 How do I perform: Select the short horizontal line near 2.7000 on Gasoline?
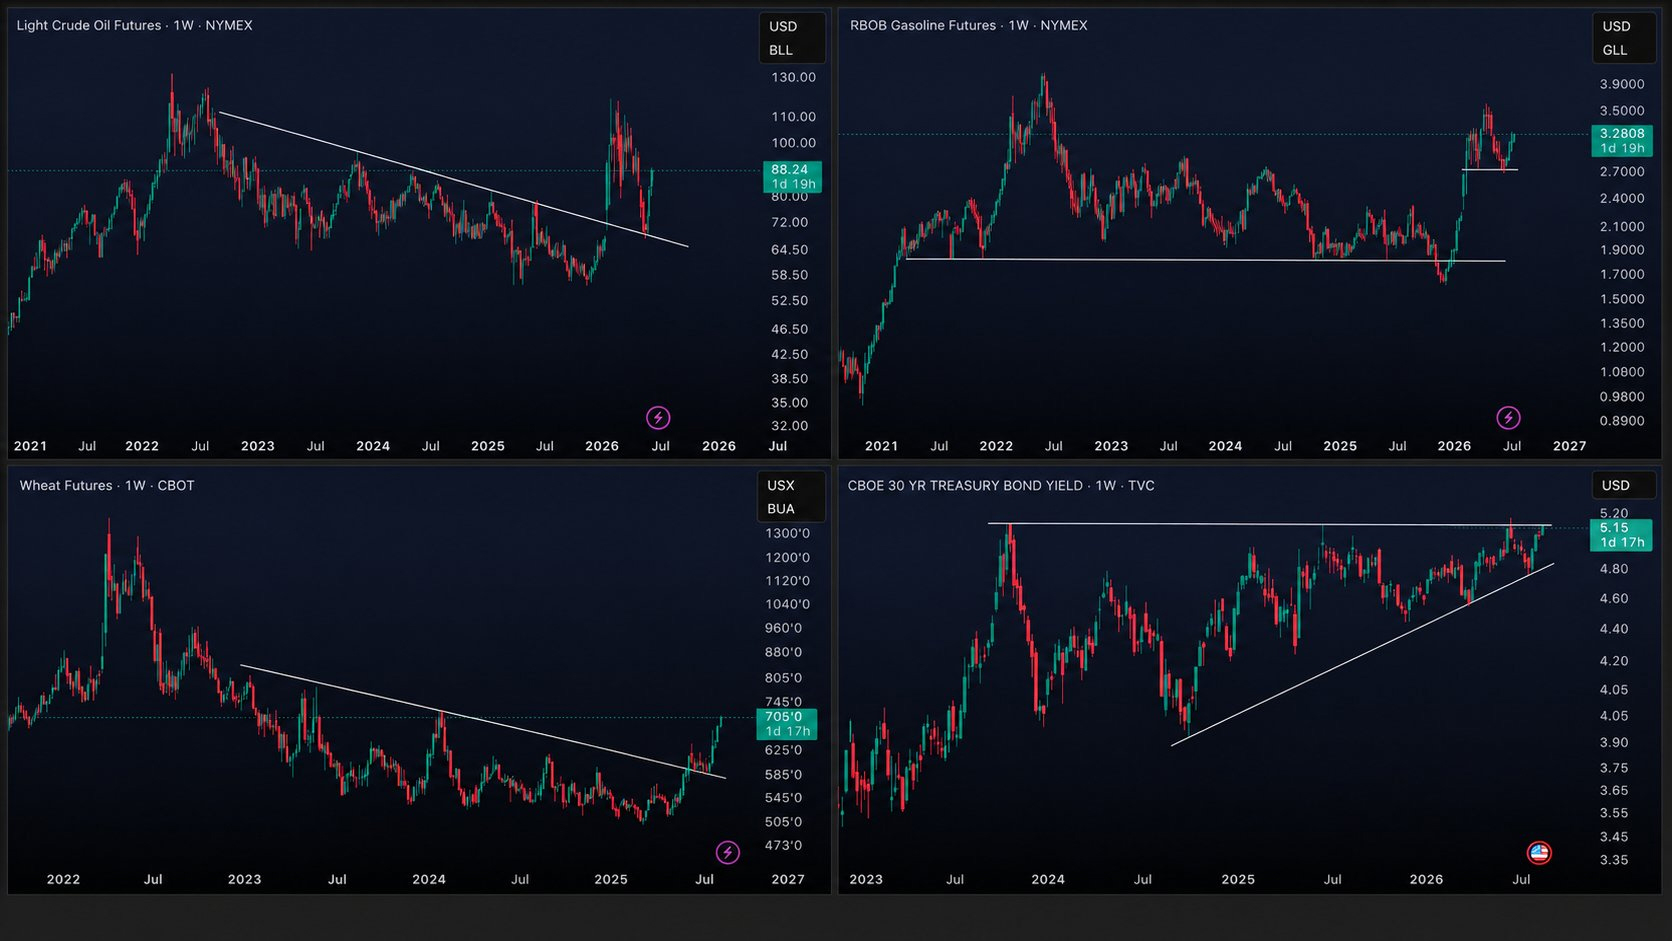[1489, 170]
